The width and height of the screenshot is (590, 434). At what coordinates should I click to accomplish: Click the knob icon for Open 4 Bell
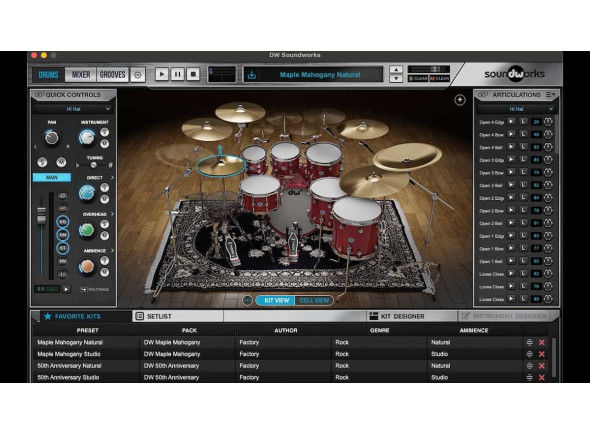tap(548, 147)
